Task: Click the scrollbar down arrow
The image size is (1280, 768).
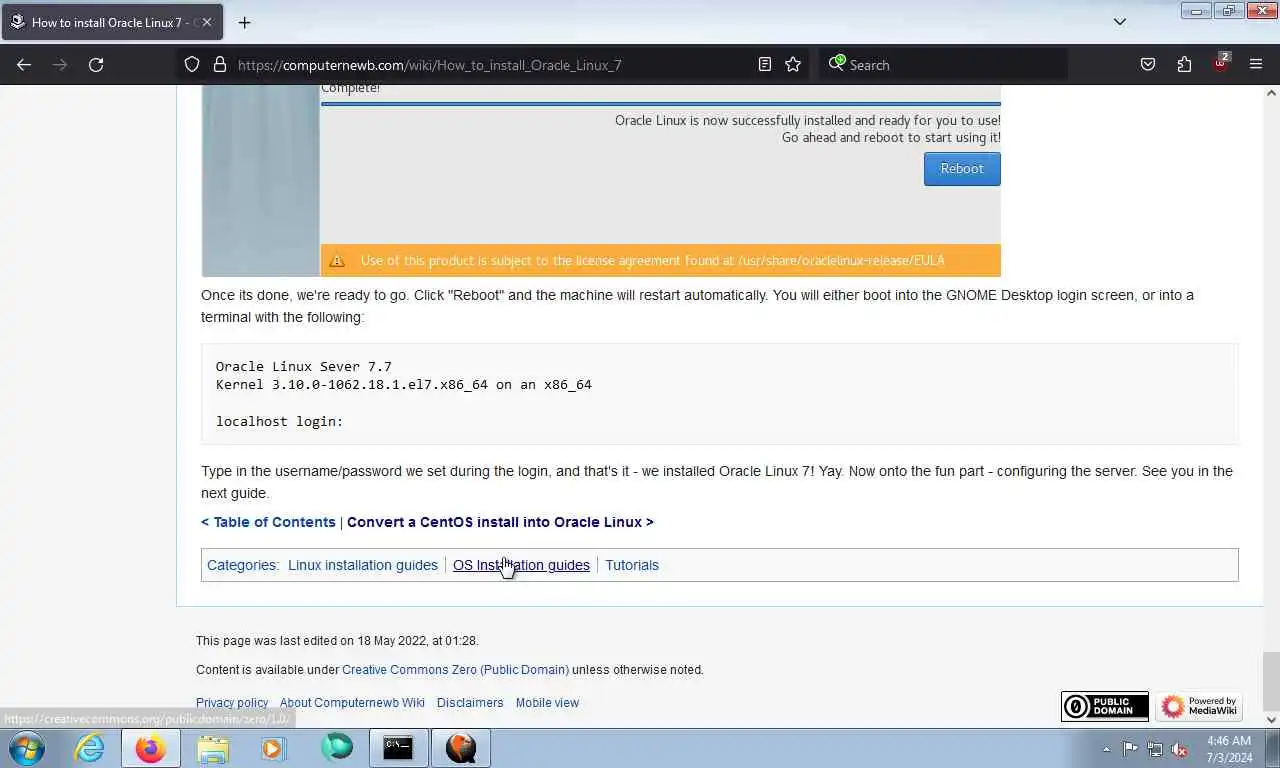Action: coord(1271,719)
